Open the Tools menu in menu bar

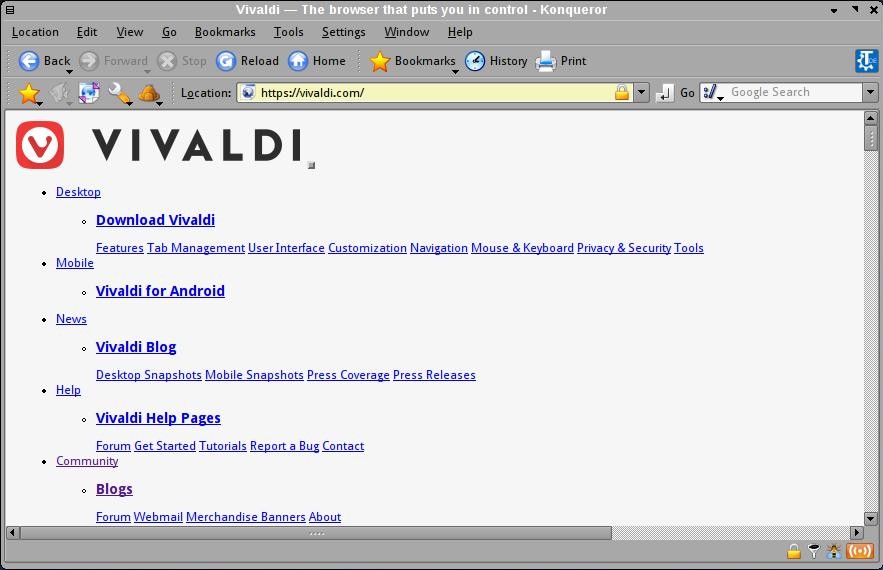[x=288, y=32]
